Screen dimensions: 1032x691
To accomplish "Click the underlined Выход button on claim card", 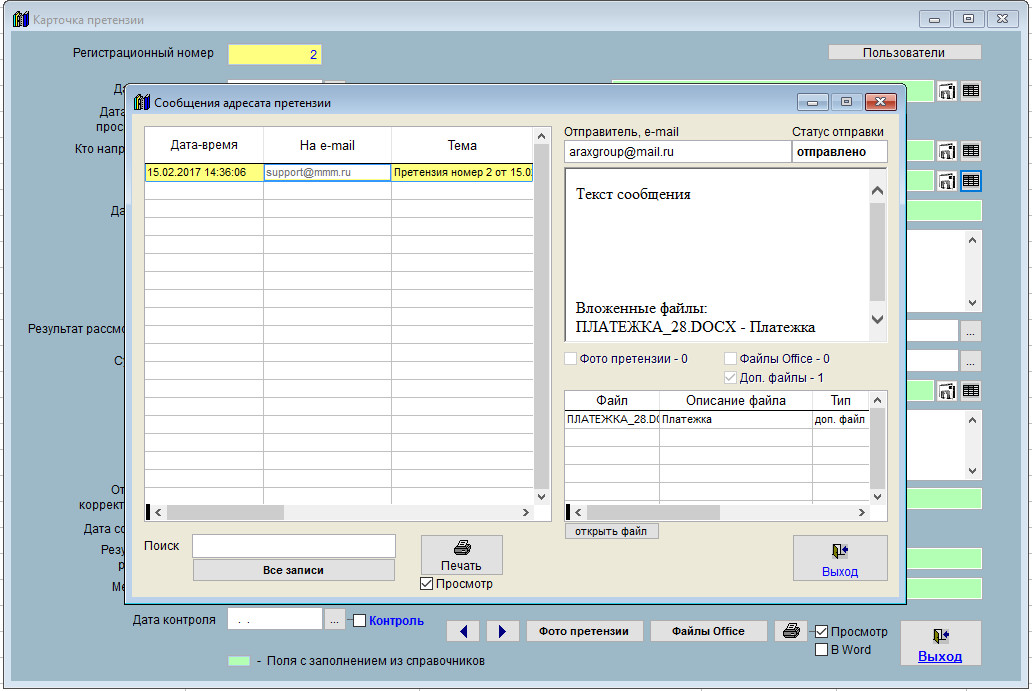I will click(x=940, y=643).
